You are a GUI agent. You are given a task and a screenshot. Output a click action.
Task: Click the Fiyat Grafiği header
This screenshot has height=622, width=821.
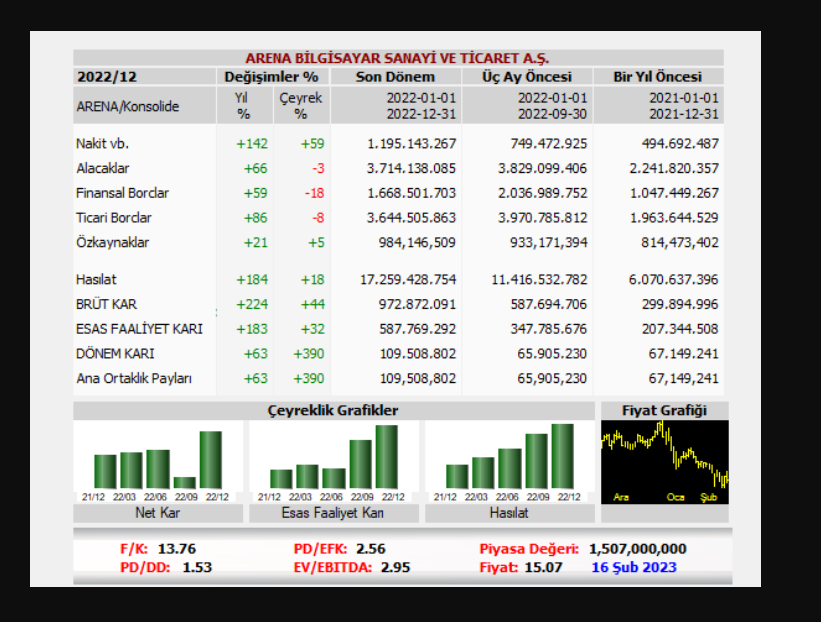(664, 410)
